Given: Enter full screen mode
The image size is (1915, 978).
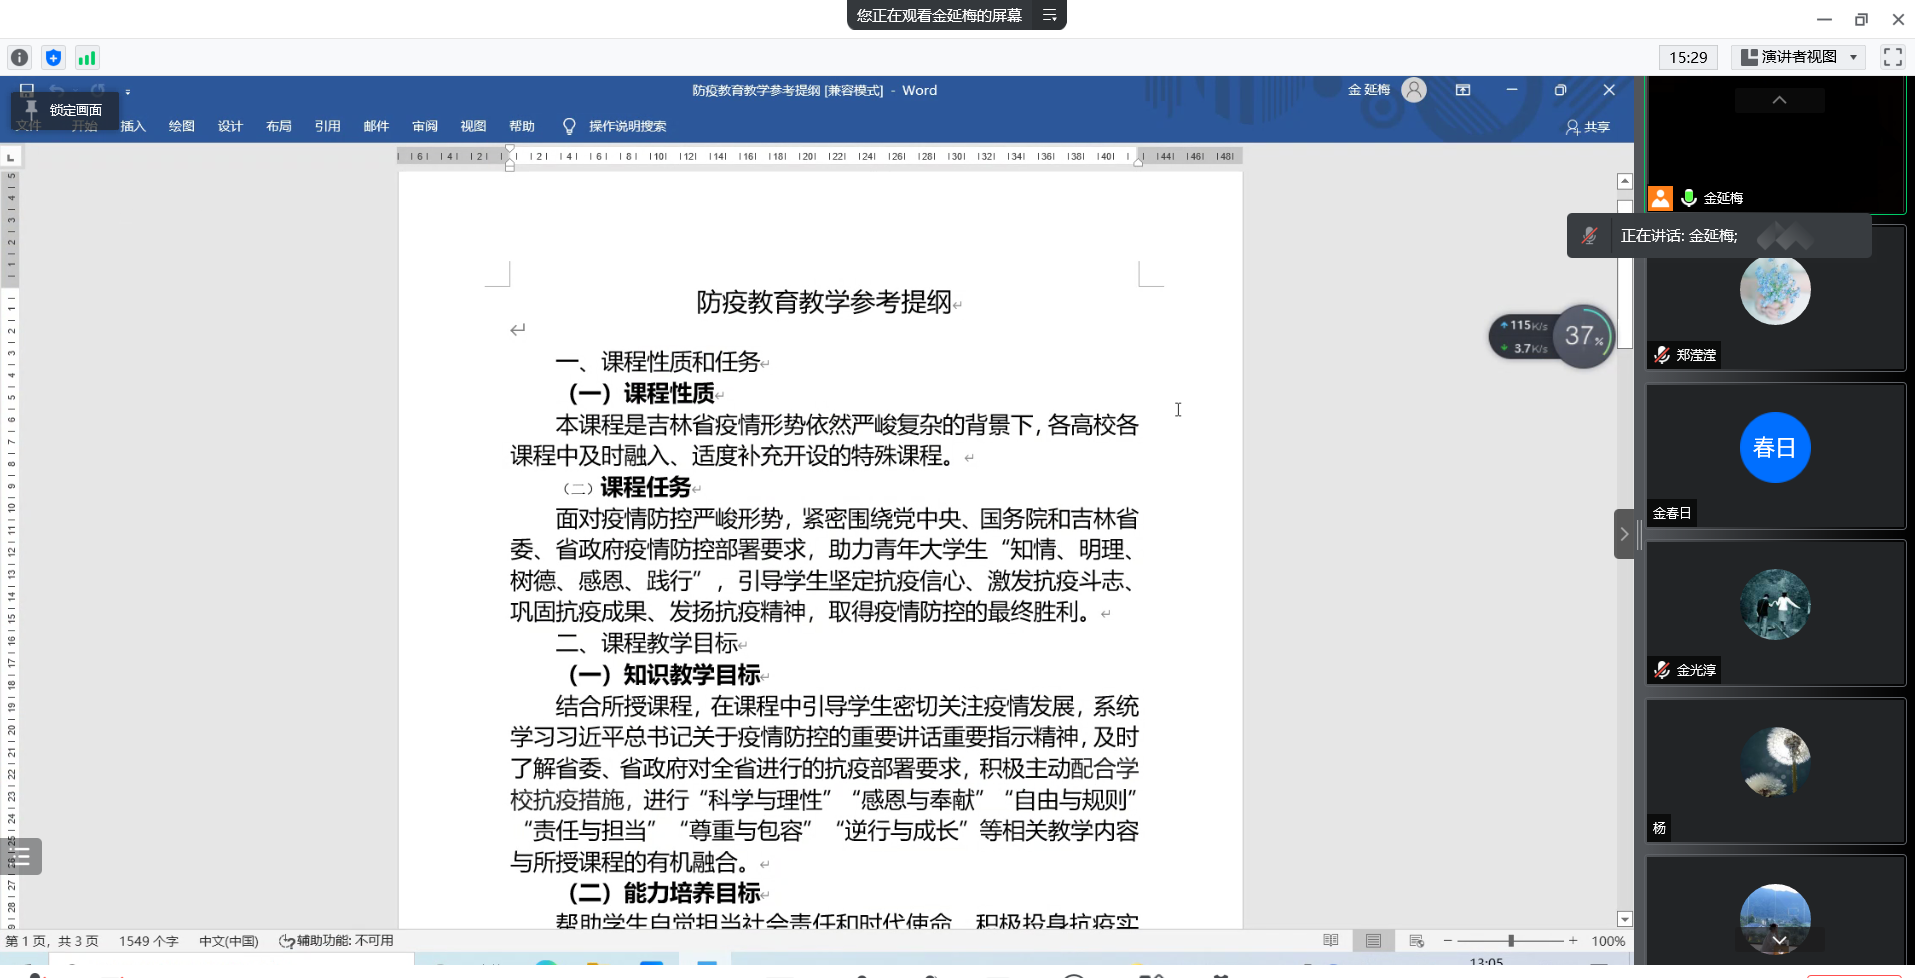Looking at the screenshot, I should (1892, 57).
